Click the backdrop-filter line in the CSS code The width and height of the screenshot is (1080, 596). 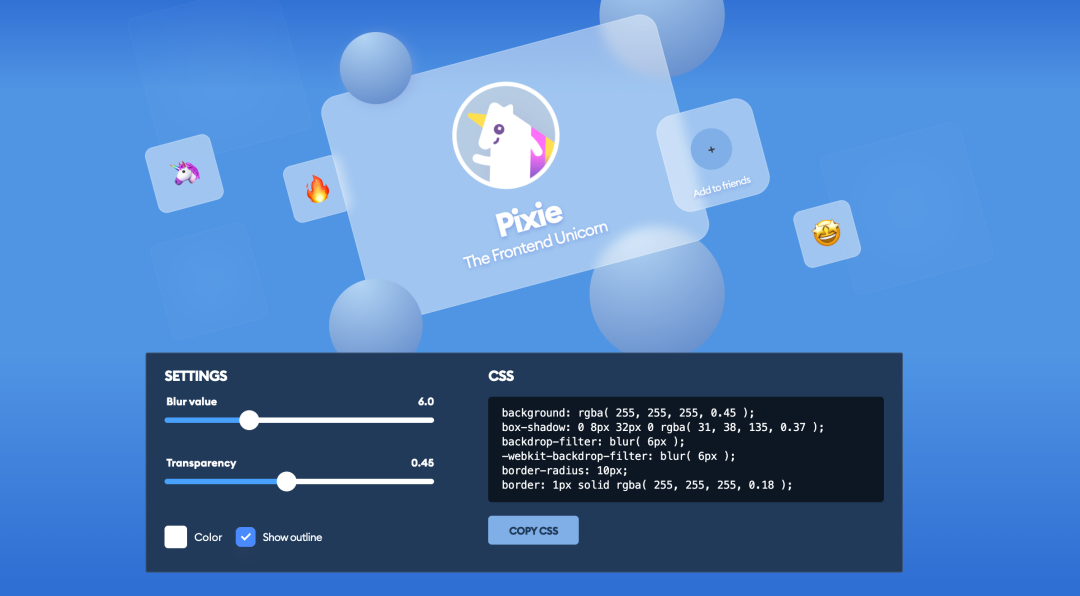[593, 442]
